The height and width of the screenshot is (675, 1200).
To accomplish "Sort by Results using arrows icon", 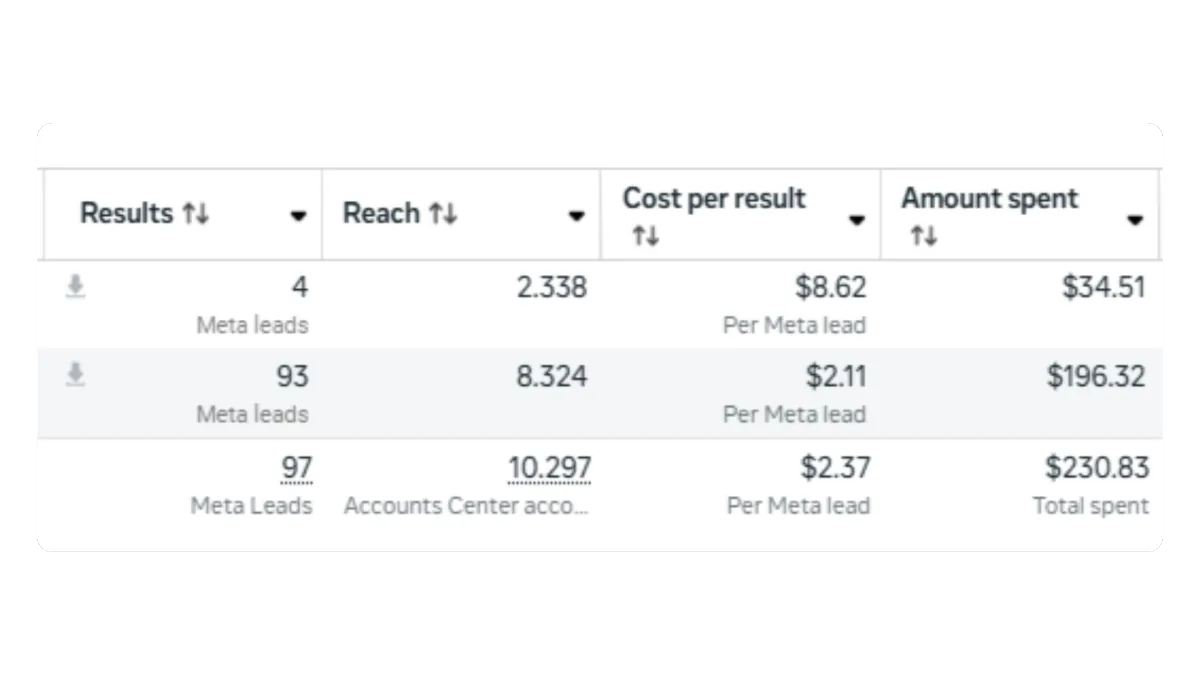I will (195, 214).
